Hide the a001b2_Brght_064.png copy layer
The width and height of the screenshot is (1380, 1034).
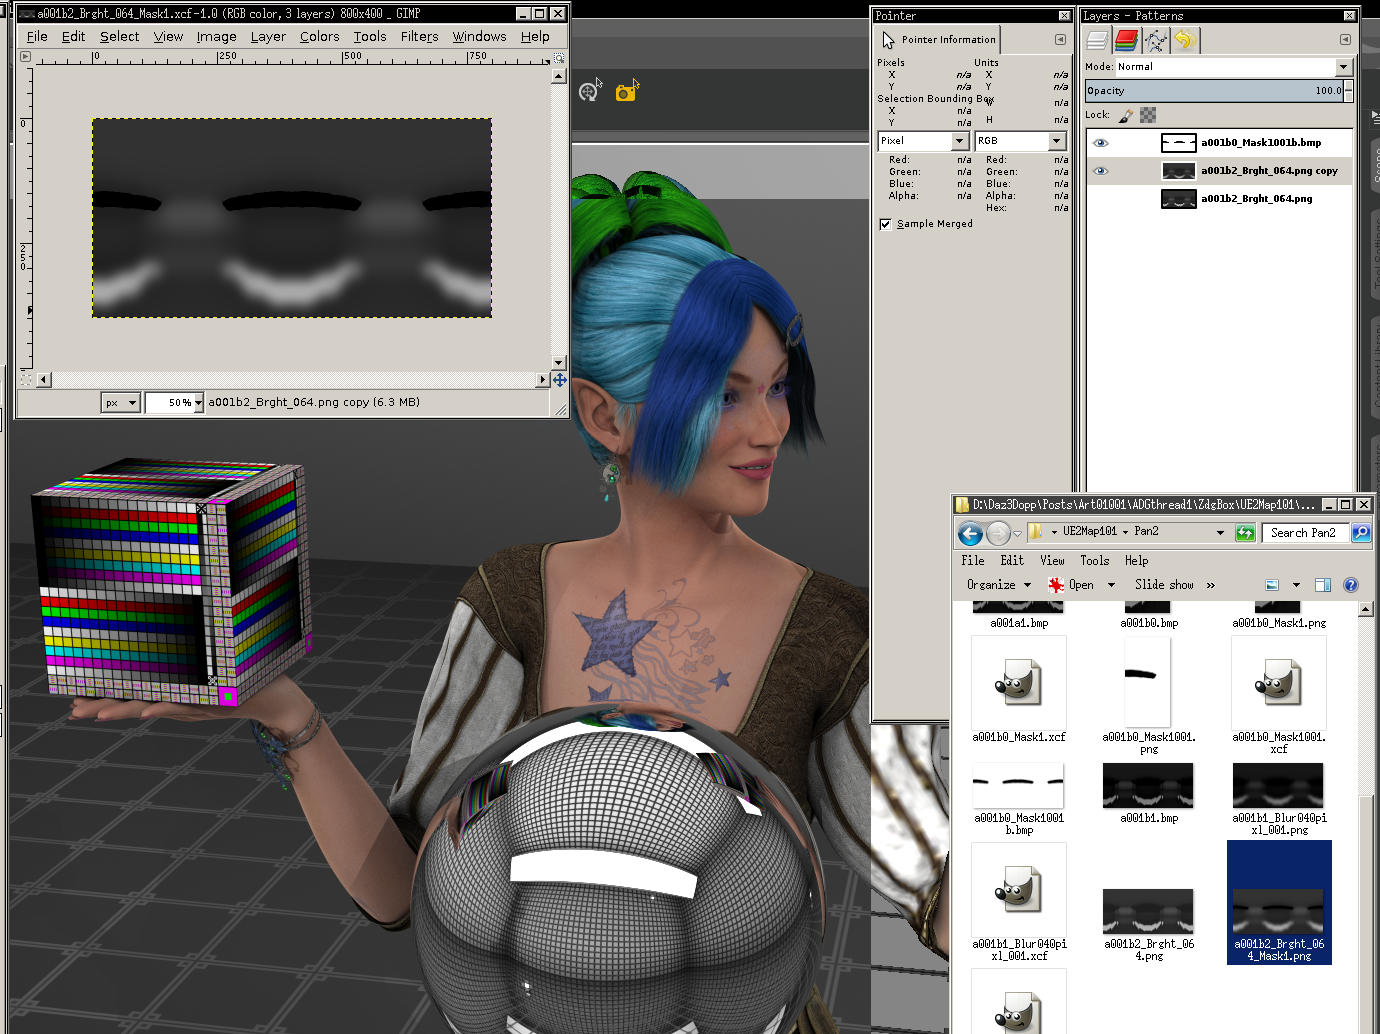(x=1101, y=171)
